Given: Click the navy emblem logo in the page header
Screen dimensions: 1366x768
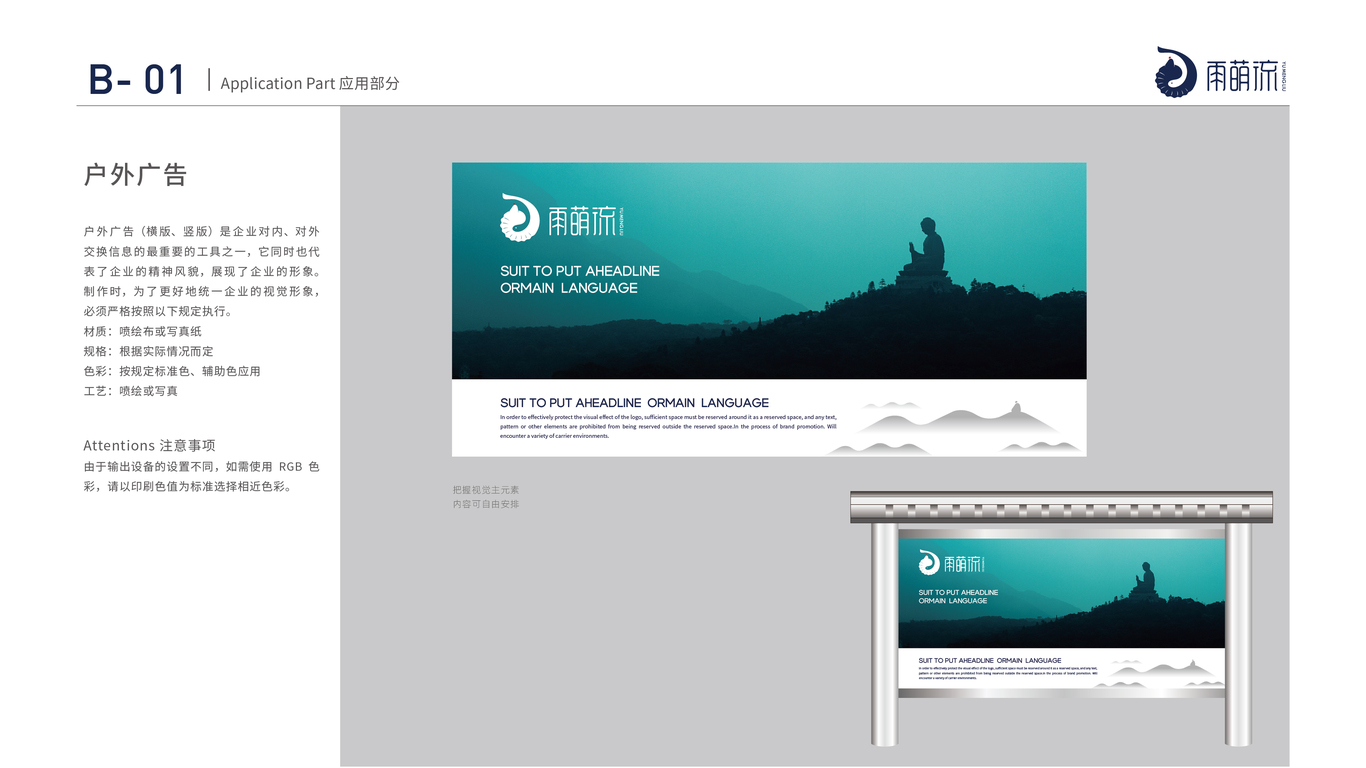Looking at the screenshot, I should (1176, 72).
